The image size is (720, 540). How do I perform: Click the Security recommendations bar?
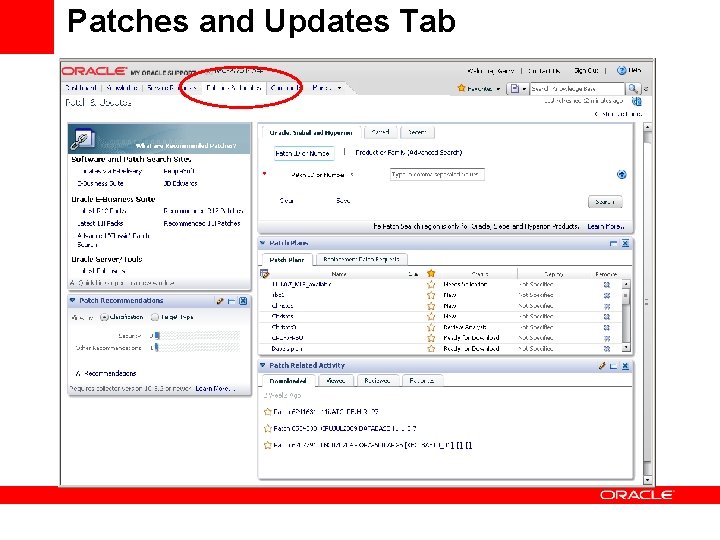click(197, 336)
